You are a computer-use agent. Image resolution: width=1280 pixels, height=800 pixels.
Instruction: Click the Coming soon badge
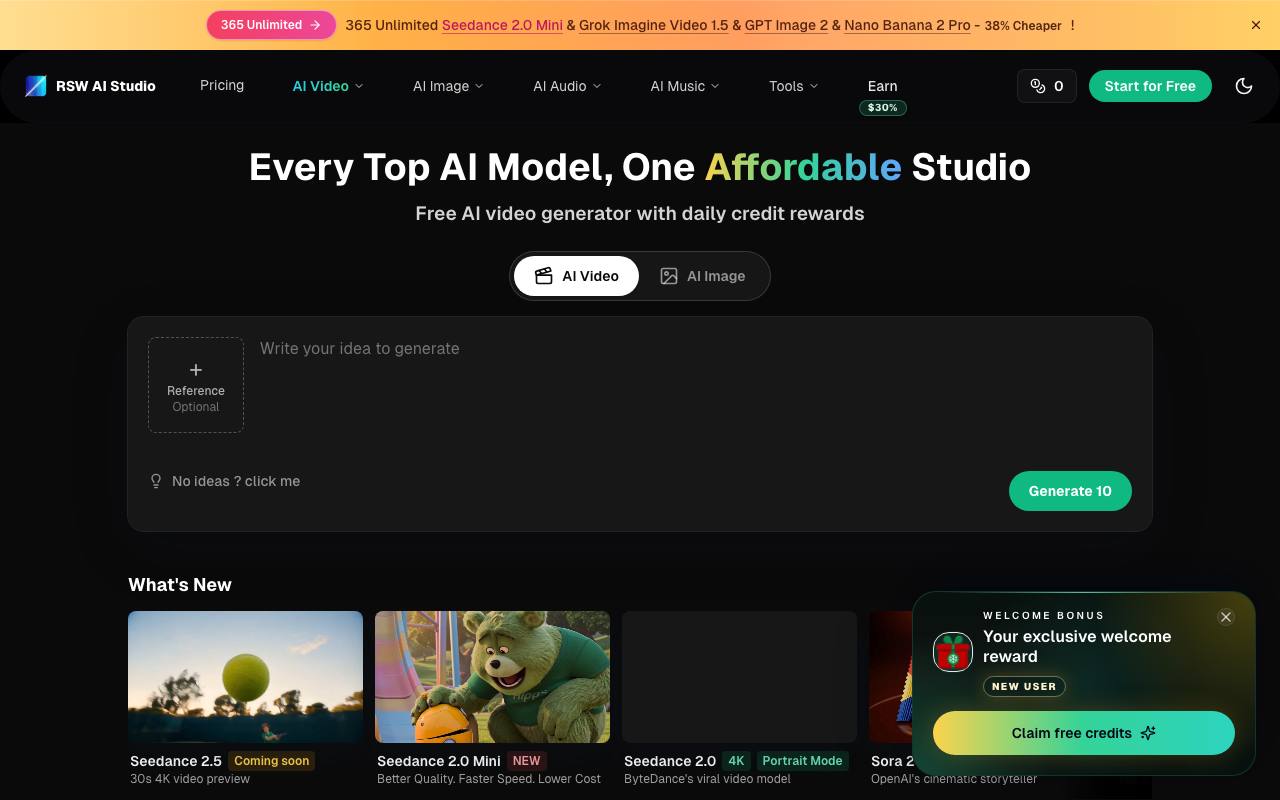coord(271,761)
